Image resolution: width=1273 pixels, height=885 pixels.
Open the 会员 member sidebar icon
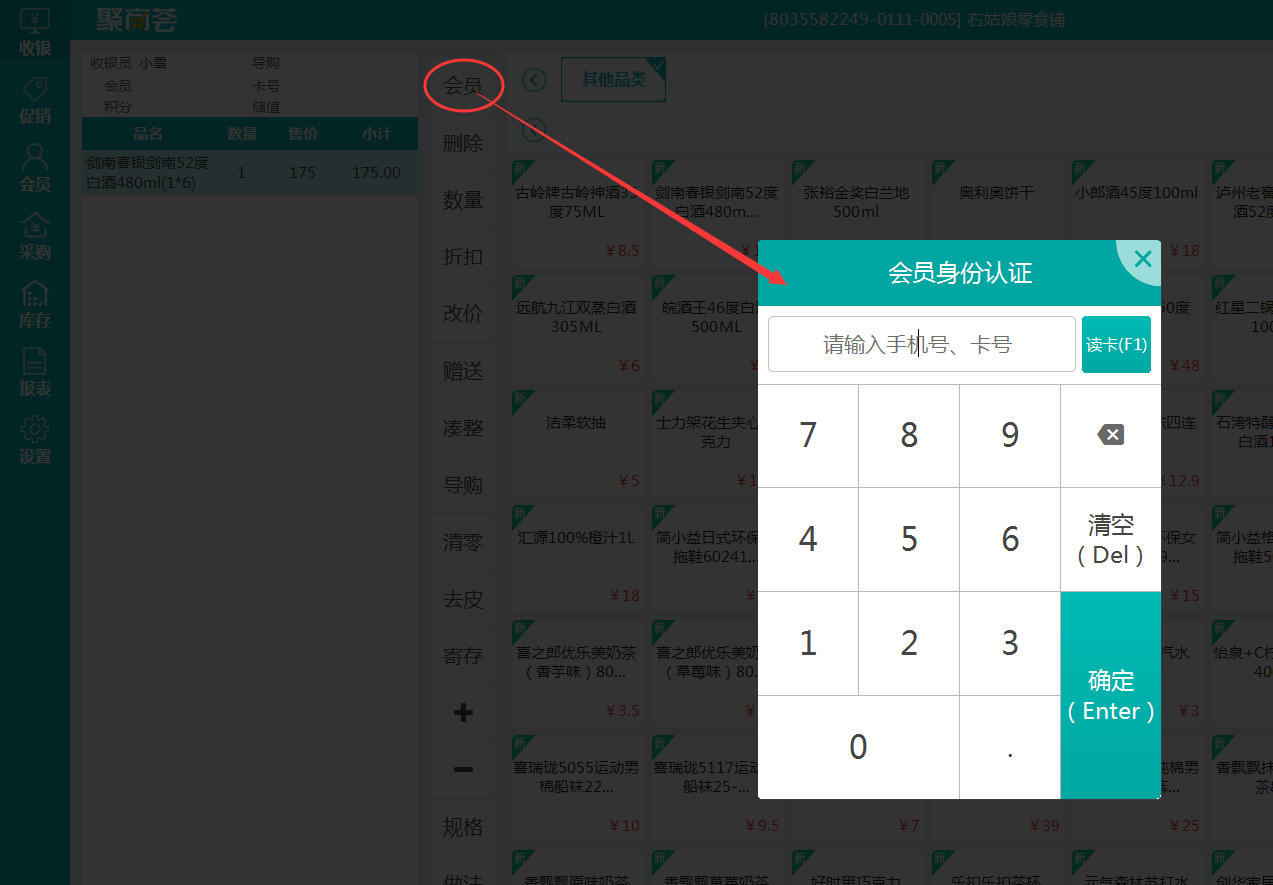click(35, 168)
